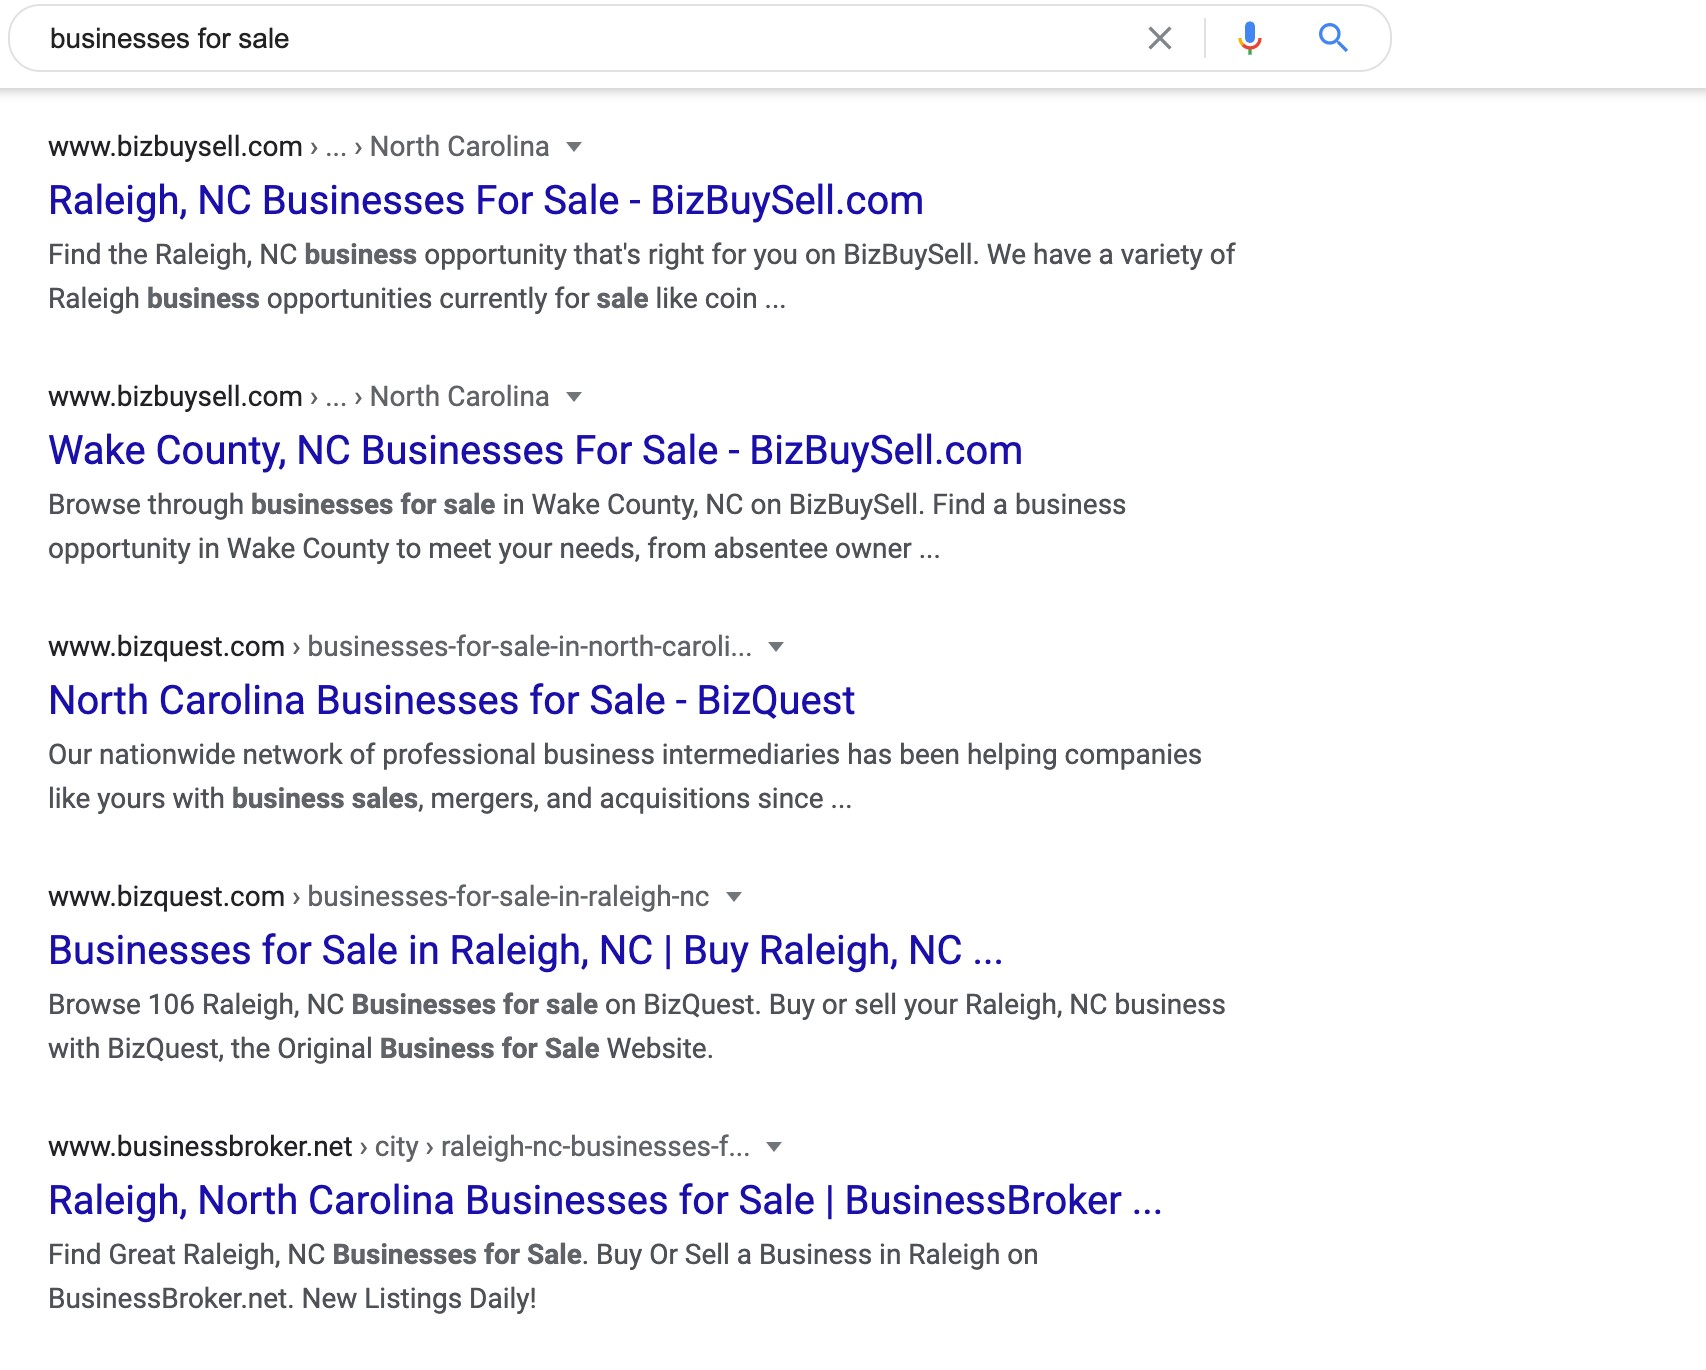Submit search with the magnifying glass icon
The width and height of the screenshot is (1706, 1370).
click(1333, 38)
